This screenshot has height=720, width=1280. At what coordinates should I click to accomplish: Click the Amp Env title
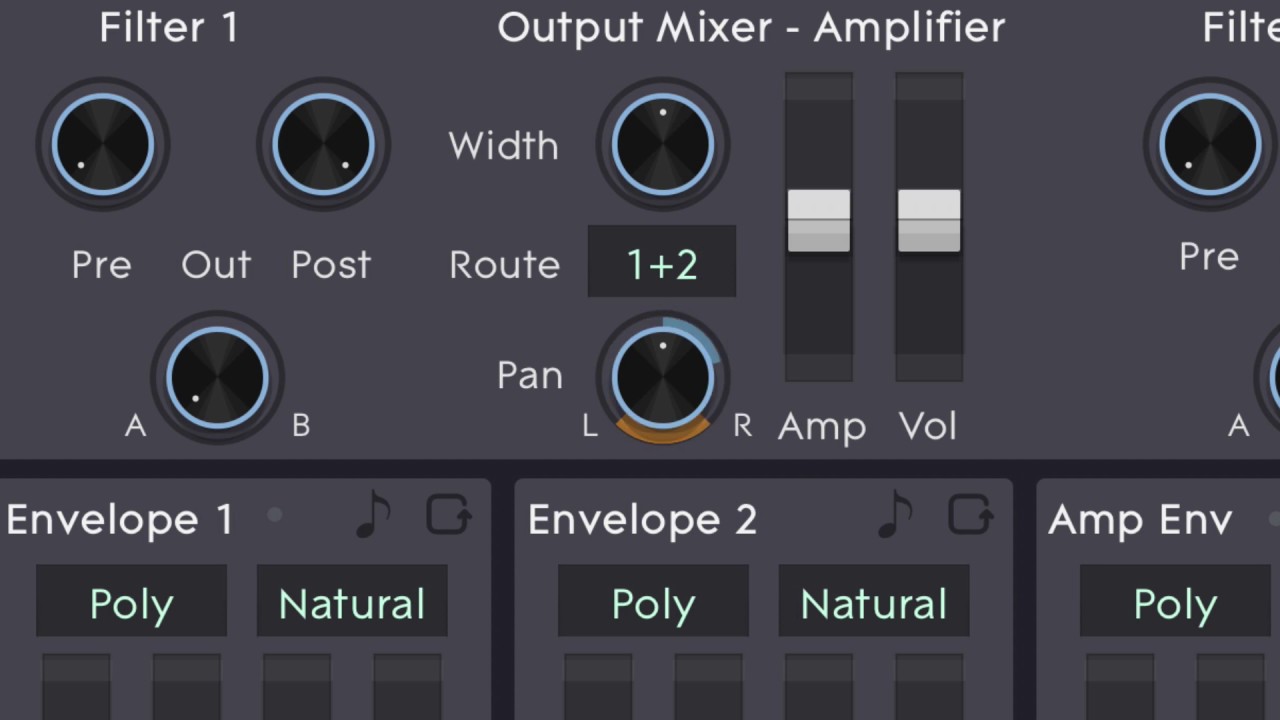pyautogui.click(x=1140, y=520)
